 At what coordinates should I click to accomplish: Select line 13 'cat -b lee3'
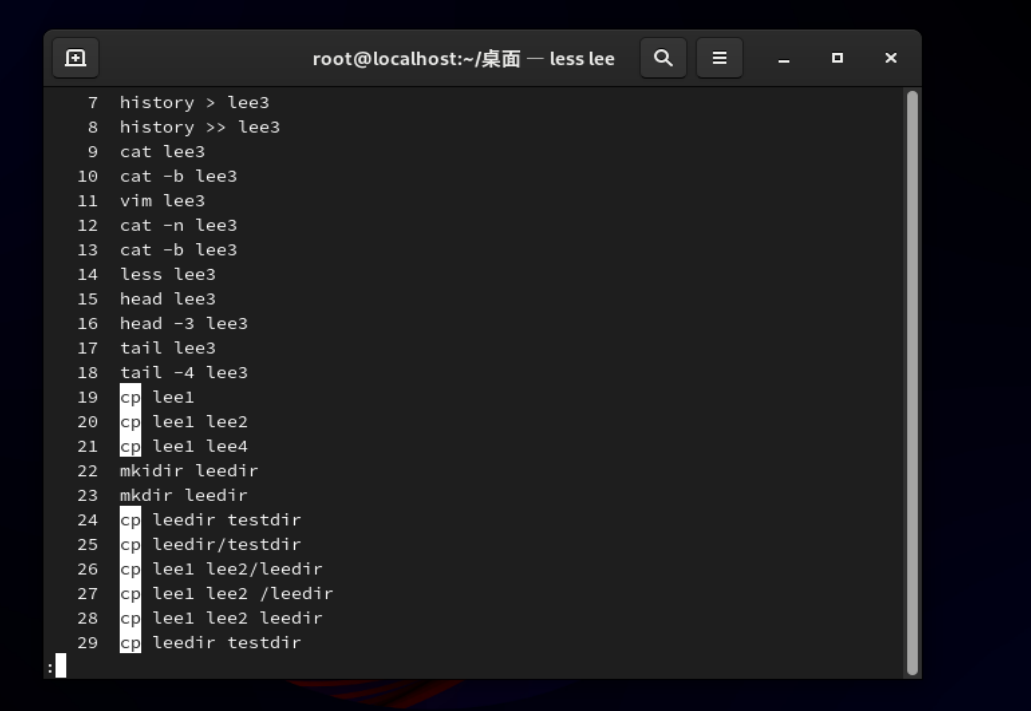tap(178, 250)
